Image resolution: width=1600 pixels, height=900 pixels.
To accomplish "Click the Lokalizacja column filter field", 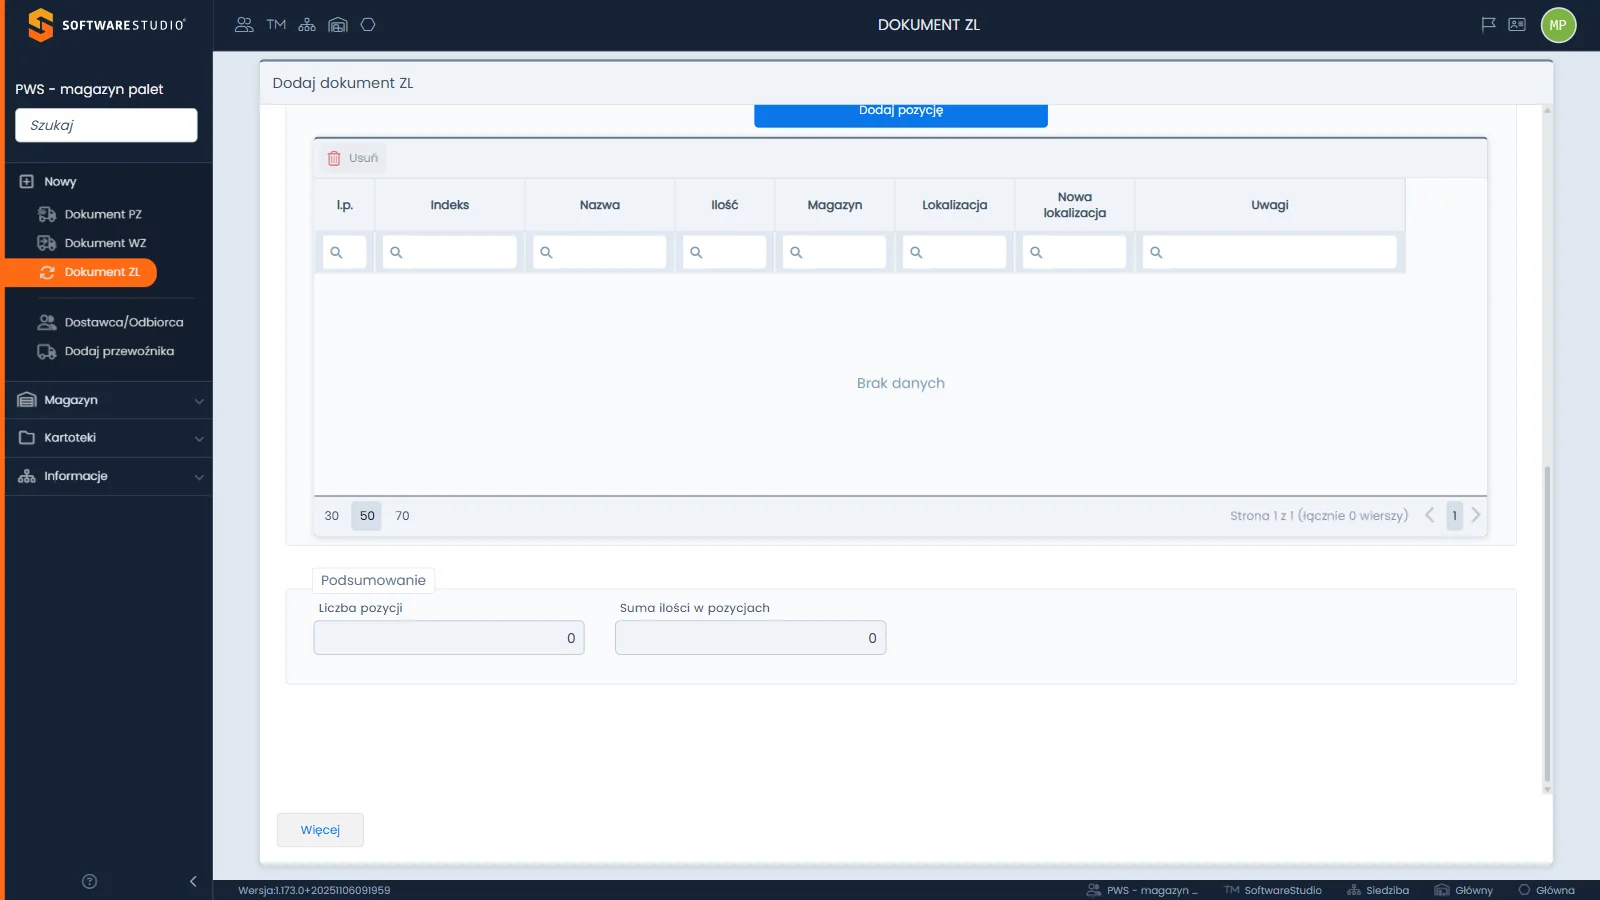I will click(955, 252).
